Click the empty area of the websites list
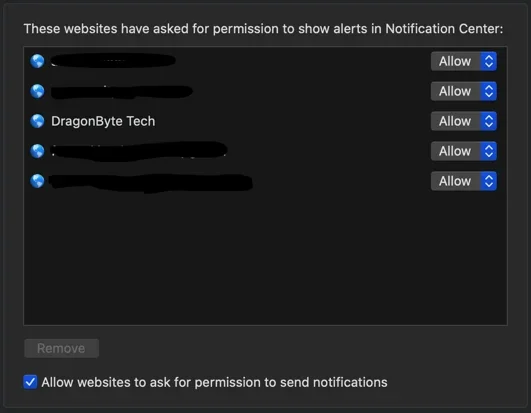This screenshot has width=531, height=413. (x=265, y=261)
